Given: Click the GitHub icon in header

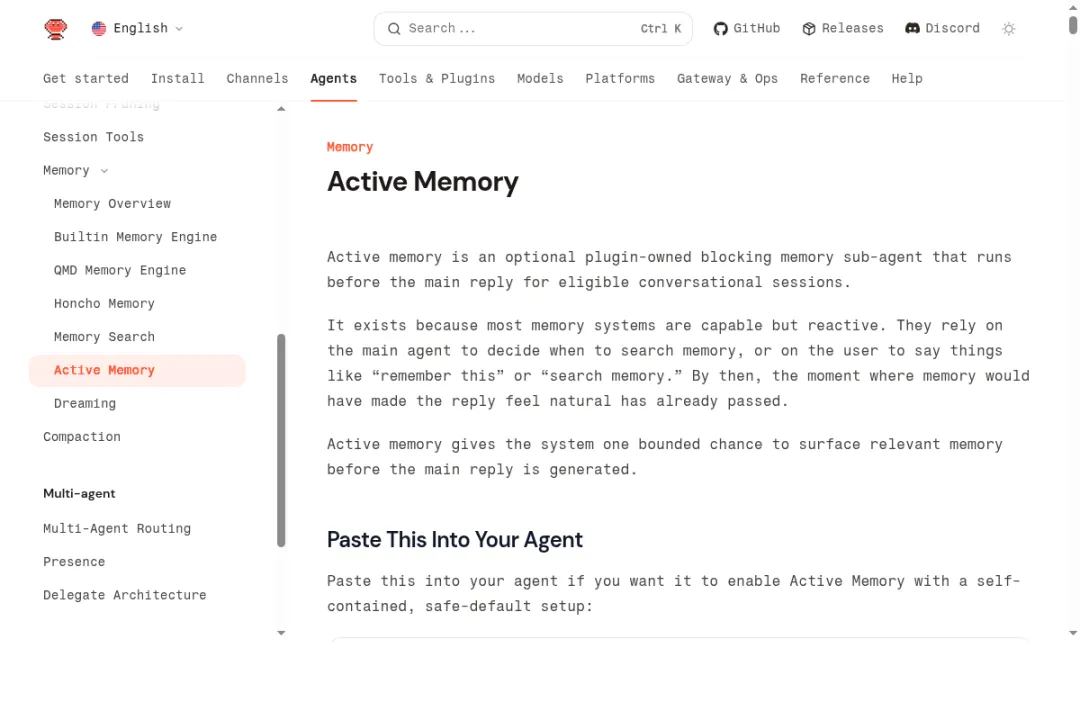Looking at the screenshot, I should coord(720,29).
